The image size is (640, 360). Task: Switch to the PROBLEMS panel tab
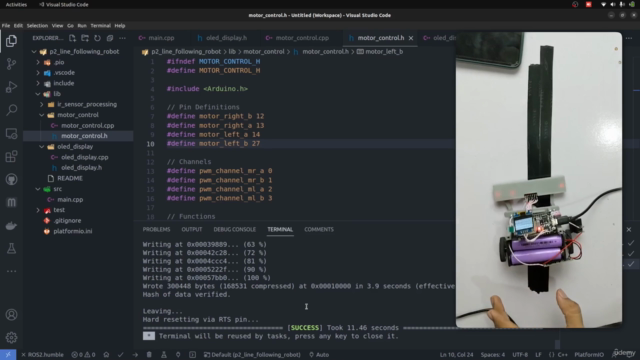pyautogui.click(x=156, y=229)
